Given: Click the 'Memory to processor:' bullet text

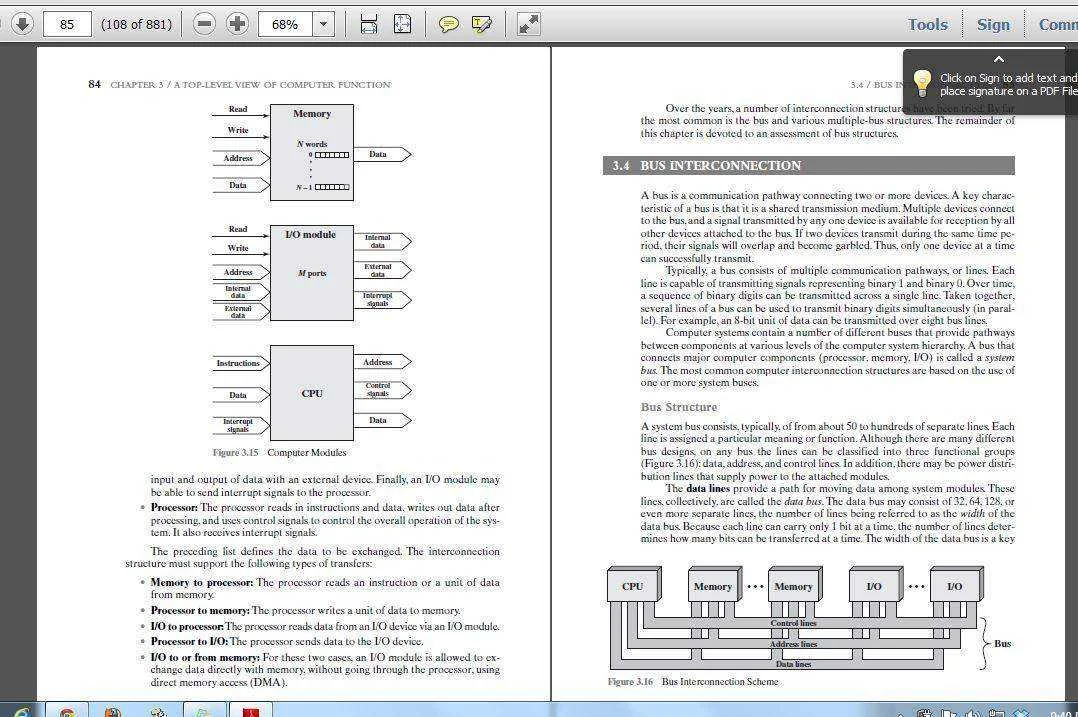Looking at the screenshot, I should click(201, 582).
